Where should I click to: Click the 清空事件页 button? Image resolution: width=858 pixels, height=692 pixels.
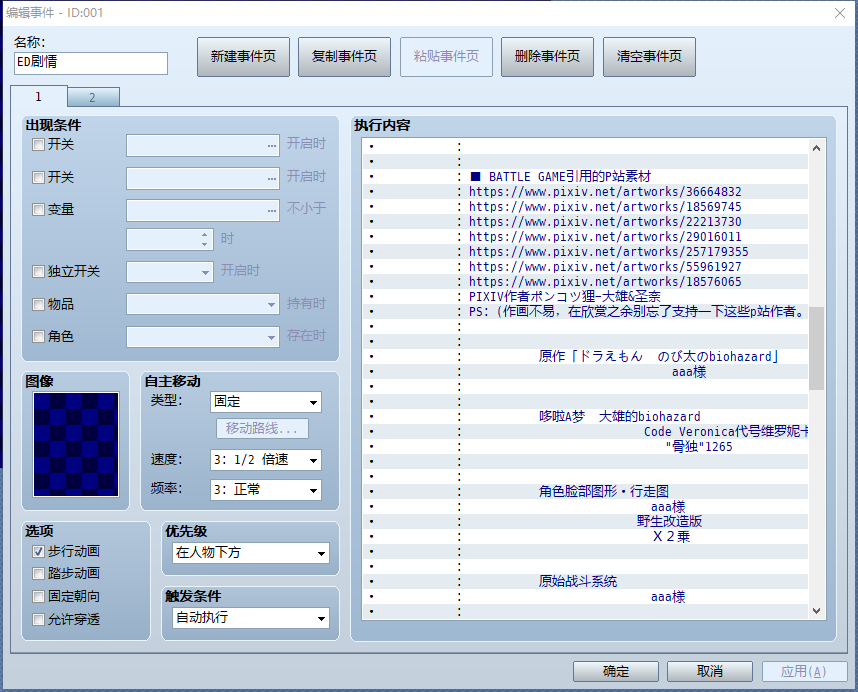coord(650,57)
